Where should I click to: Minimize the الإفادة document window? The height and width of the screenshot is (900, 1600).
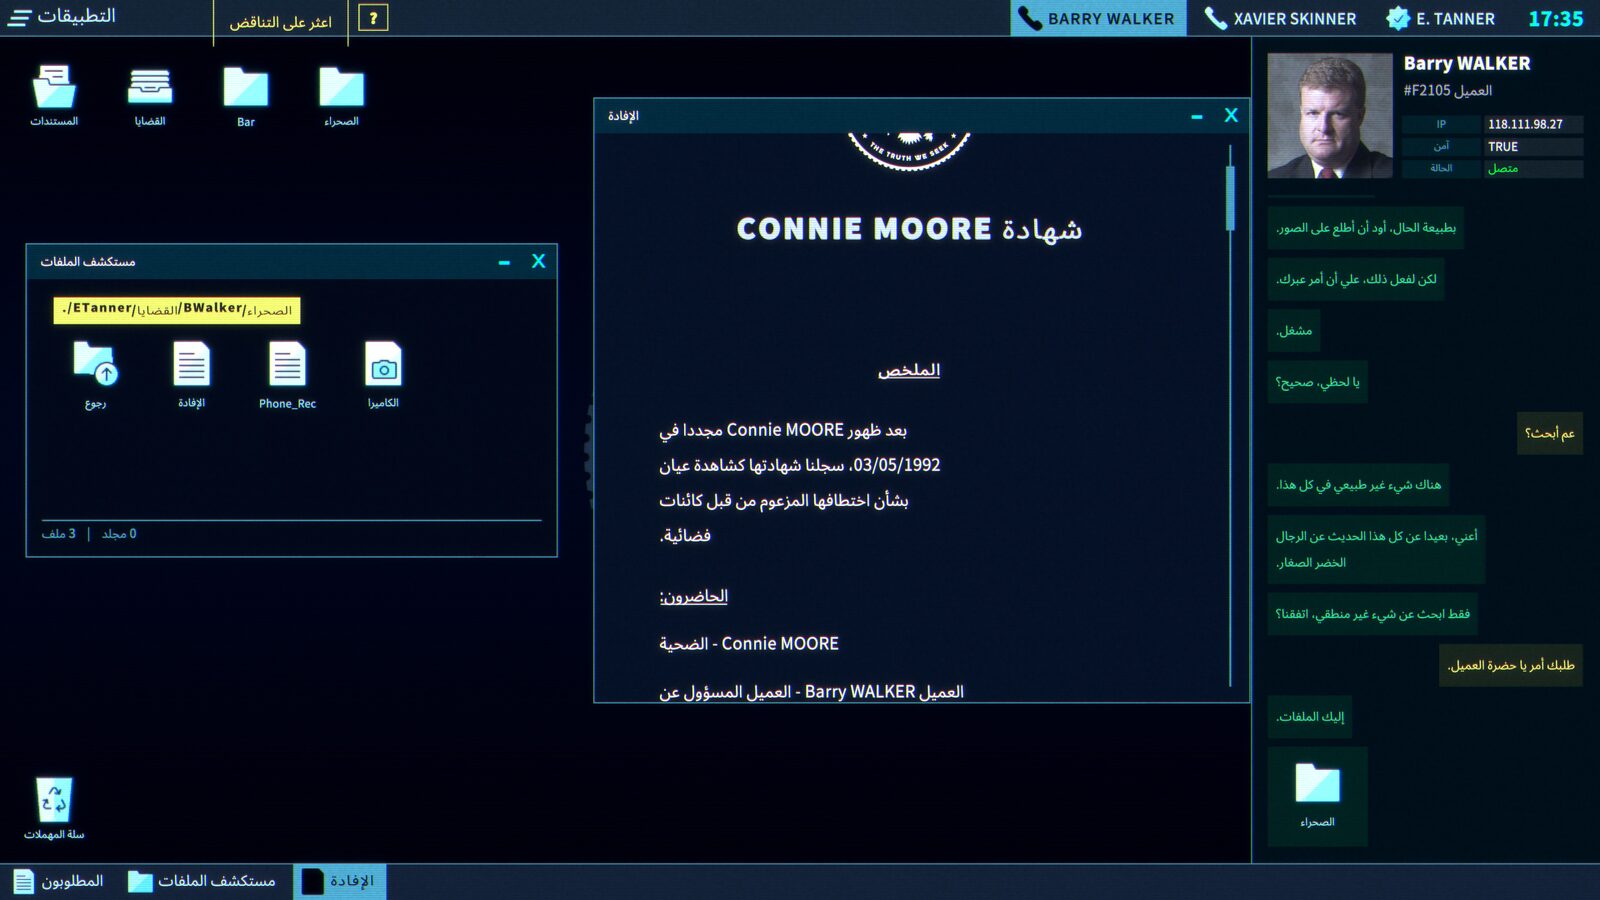pyautogui.click(x=1197, y=116)
